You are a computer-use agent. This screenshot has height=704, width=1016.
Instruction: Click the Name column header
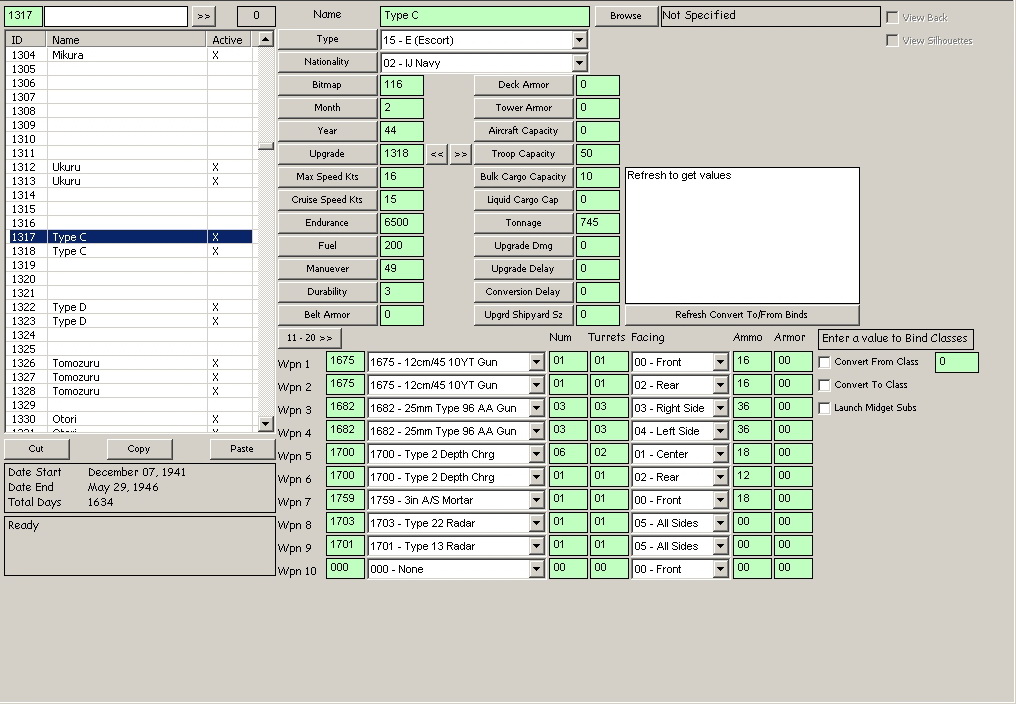coord(126,40)
